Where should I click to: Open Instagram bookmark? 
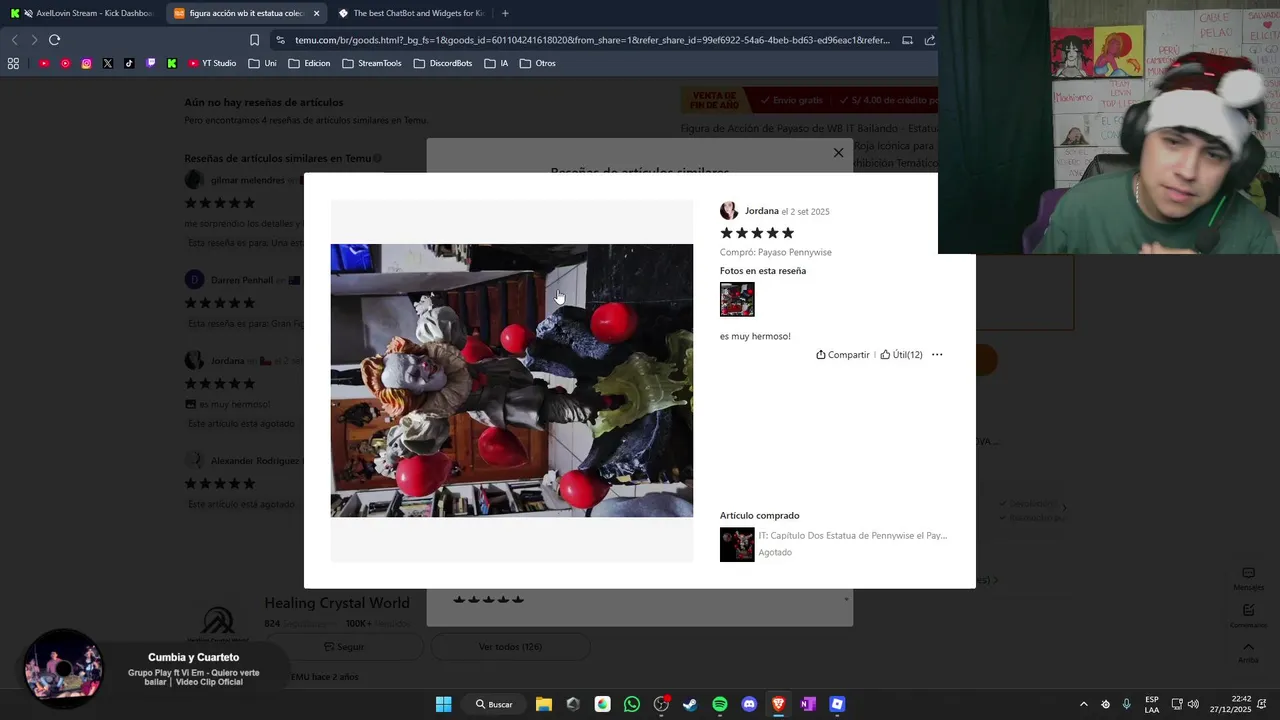(86, 63)
